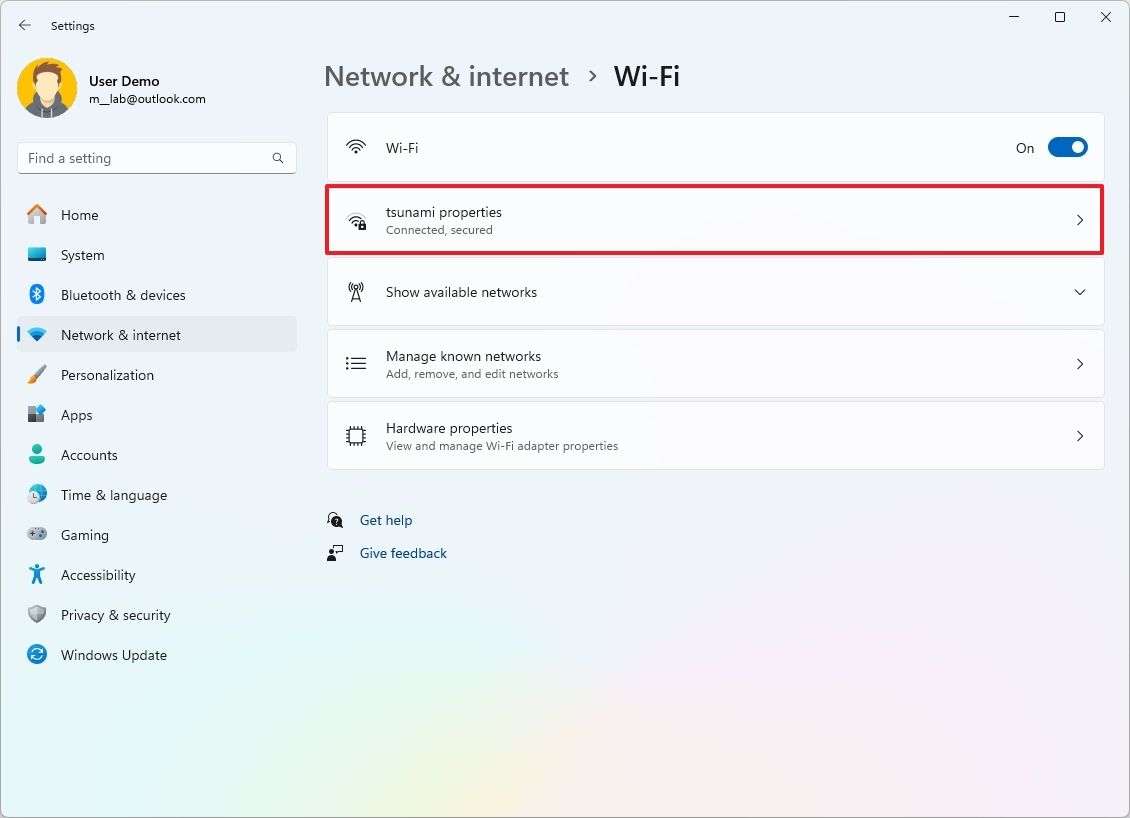Viewport: 1130px width, 818px height.
Task: Click the Hardware properties chip icon
Action: click(356, 435)
